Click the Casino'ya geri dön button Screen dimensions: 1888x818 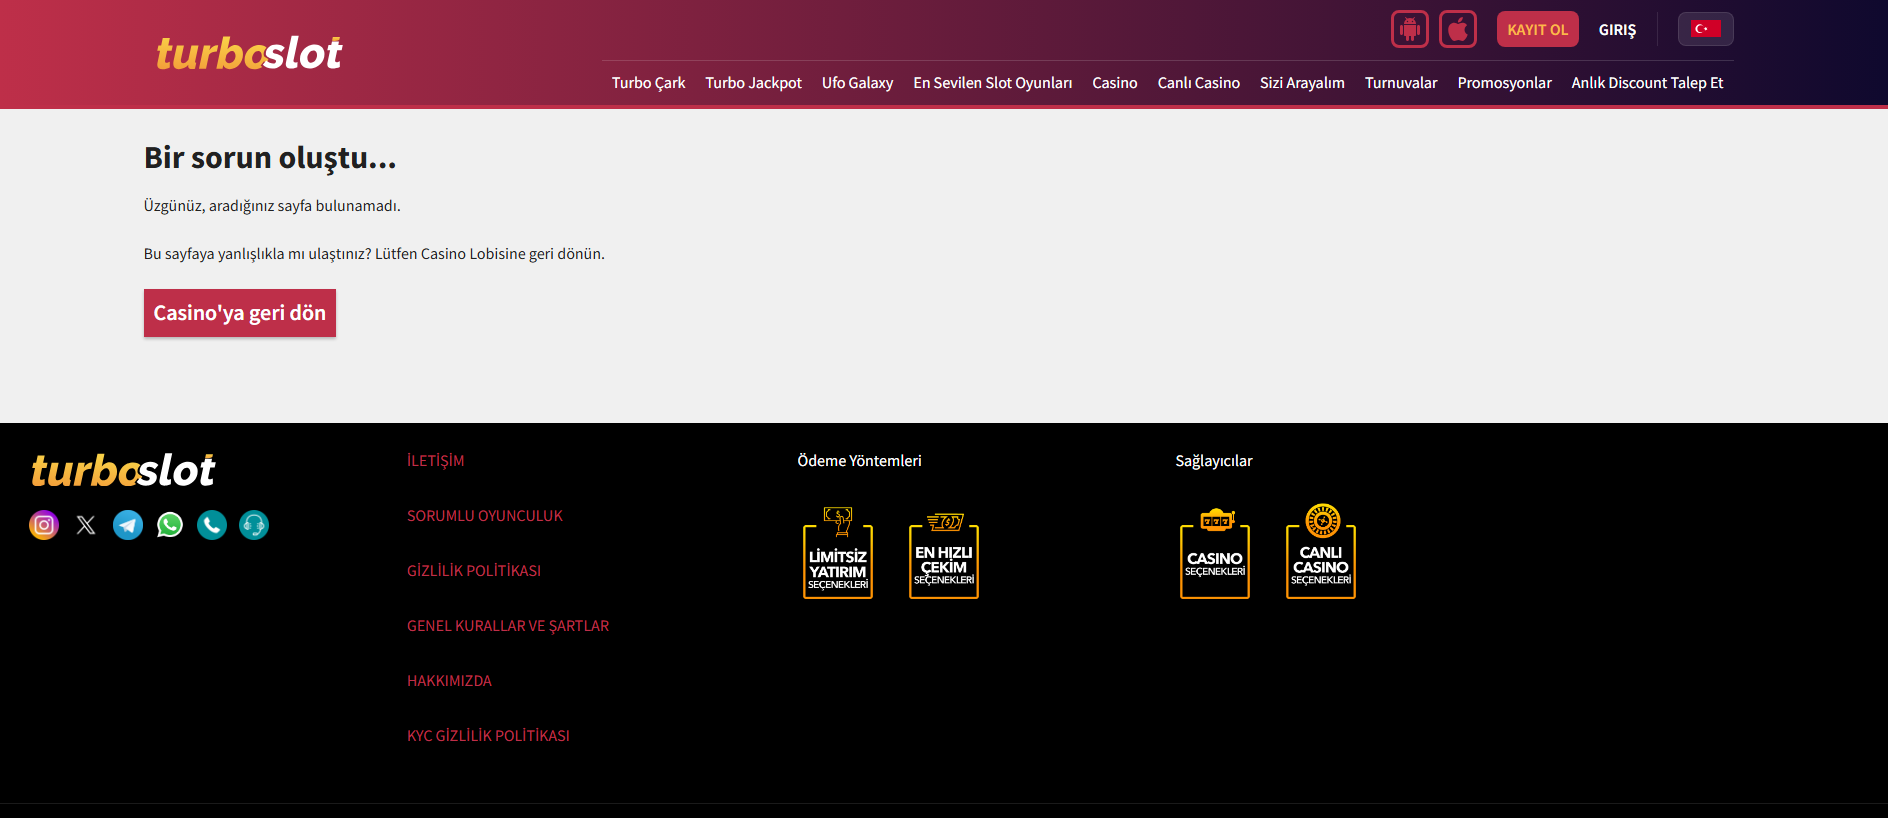pyautogui.click(x=240, y=313)
